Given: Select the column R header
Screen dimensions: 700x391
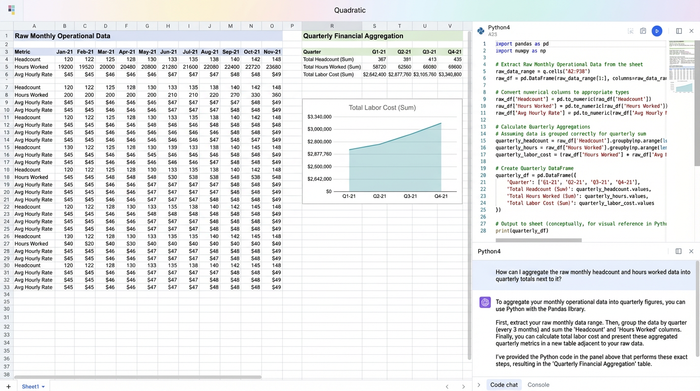Looking at the screenshot, I should (x=332, y=26).
